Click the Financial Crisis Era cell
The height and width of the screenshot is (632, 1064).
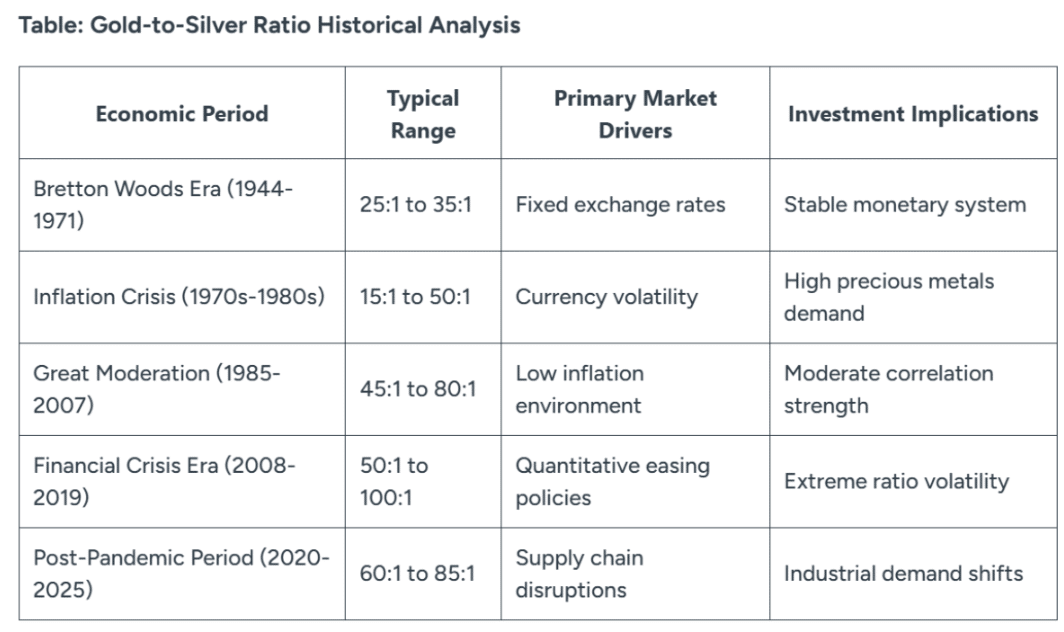click(x=165, y=481)
